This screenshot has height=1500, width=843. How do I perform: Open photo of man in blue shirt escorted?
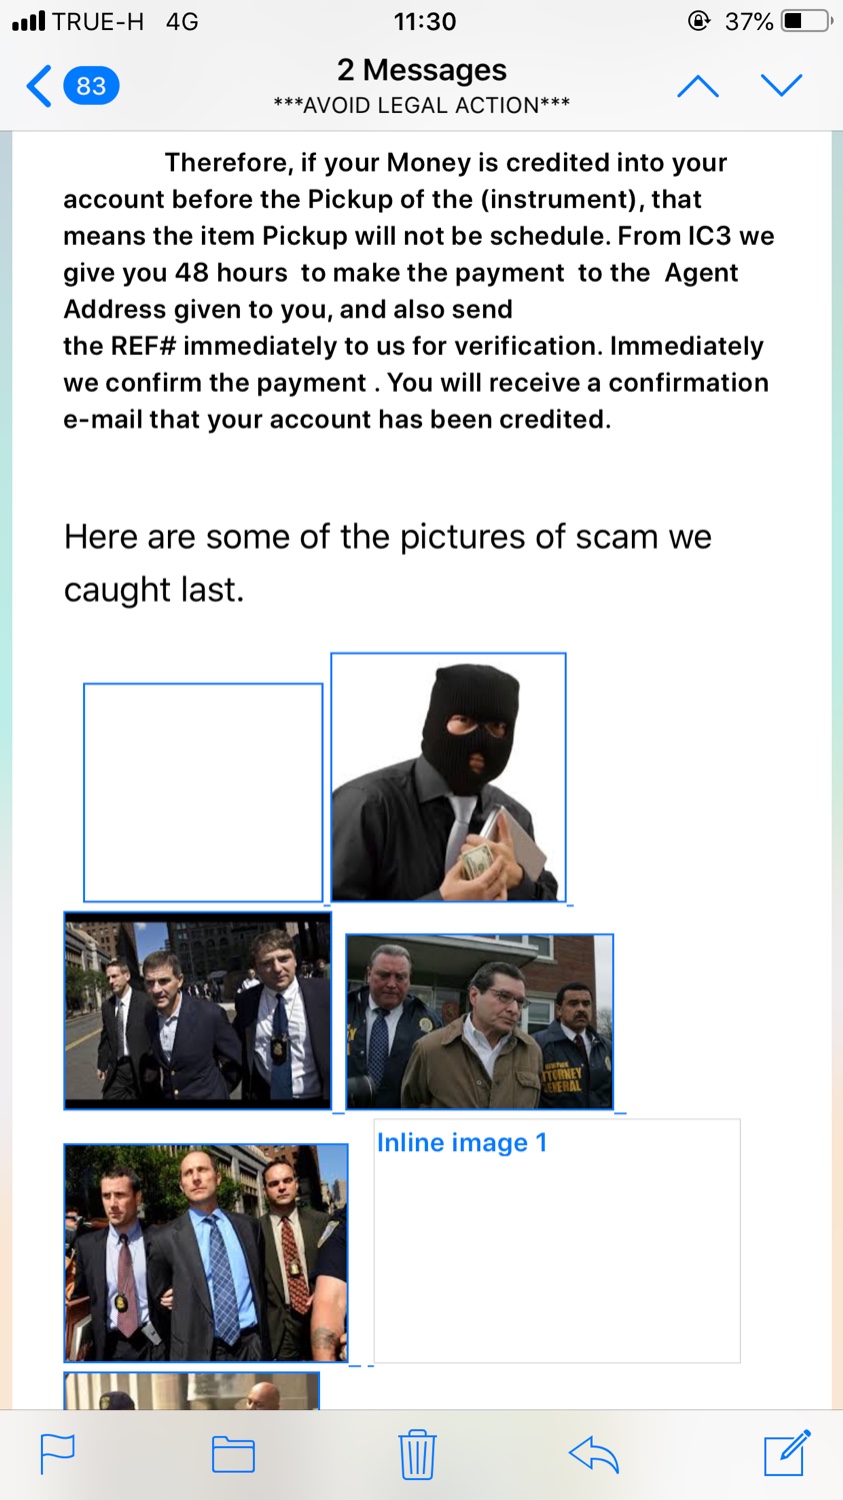(x=206, y=1253)
